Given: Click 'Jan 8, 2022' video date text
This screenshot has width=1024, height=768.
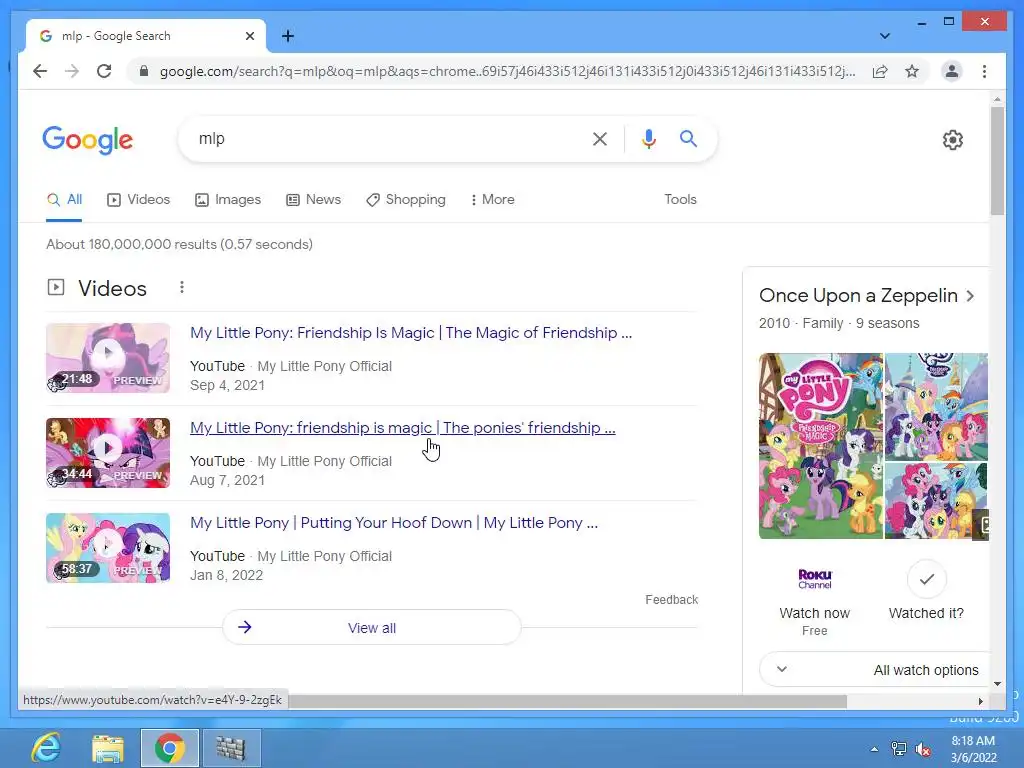Looking at the screenshot, I should (226, 575).
